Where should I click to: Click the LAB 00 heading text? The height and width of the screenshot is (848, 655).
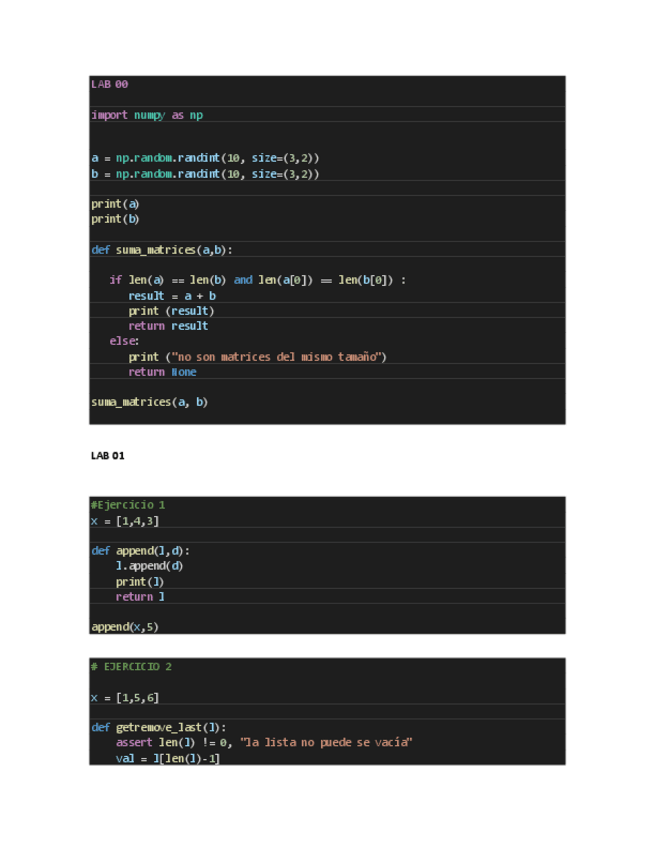(x=109, y=84)
